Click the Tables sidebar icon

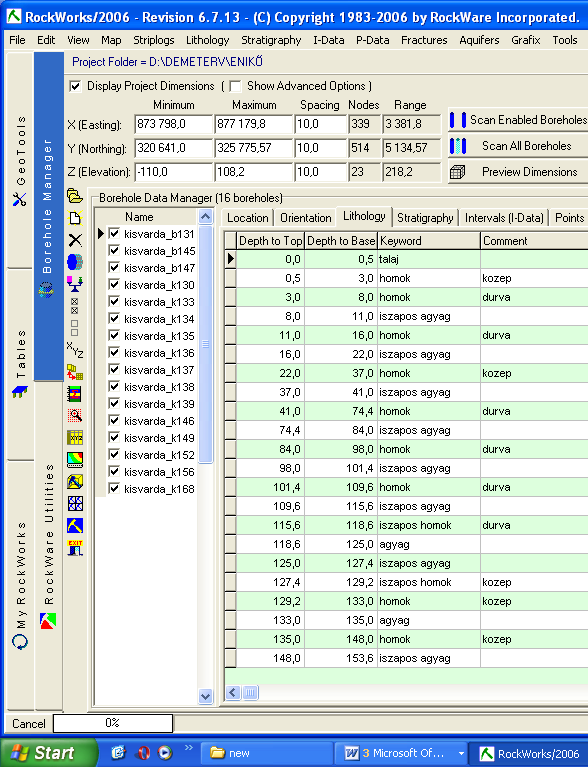coord(20,391)
